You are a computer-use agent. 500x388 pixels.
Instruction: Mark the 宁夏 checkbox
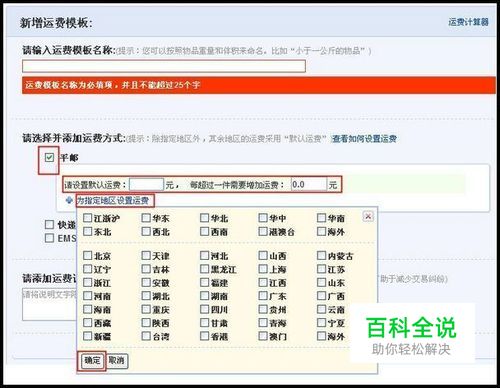coord(321,323)
